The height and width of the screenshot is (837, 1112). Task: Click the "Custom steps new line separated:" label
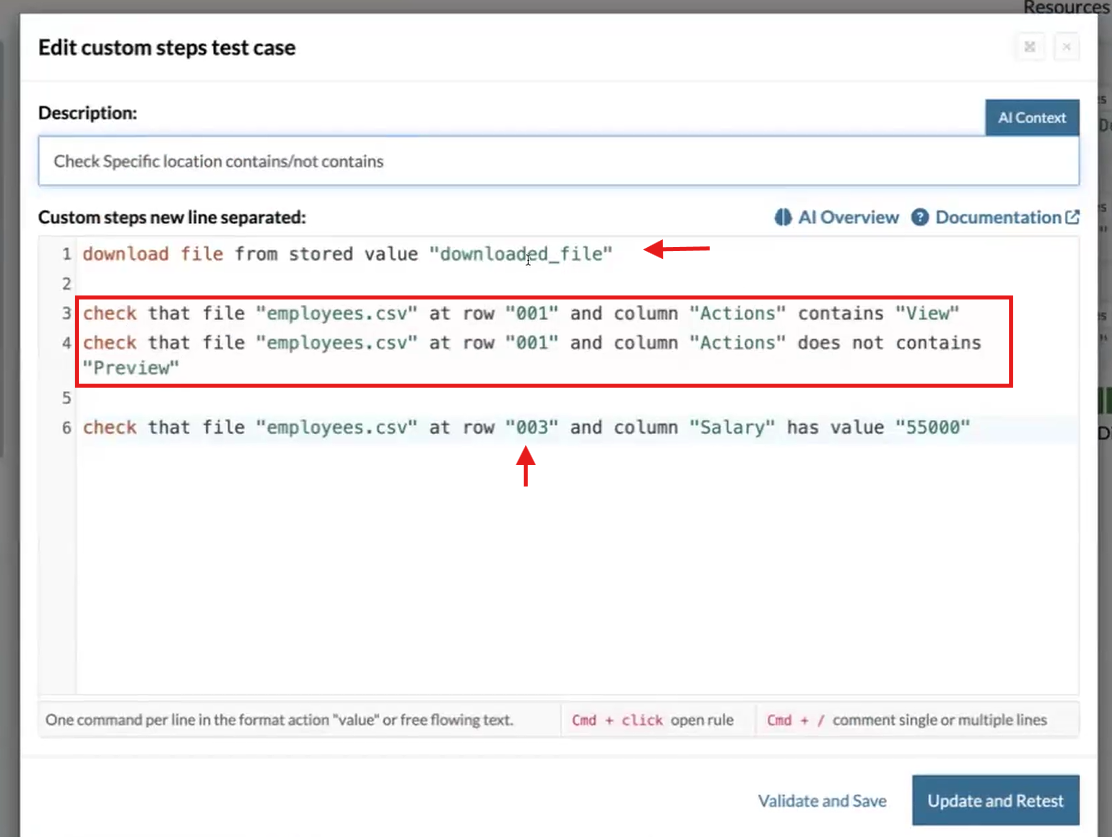point(172,217)
